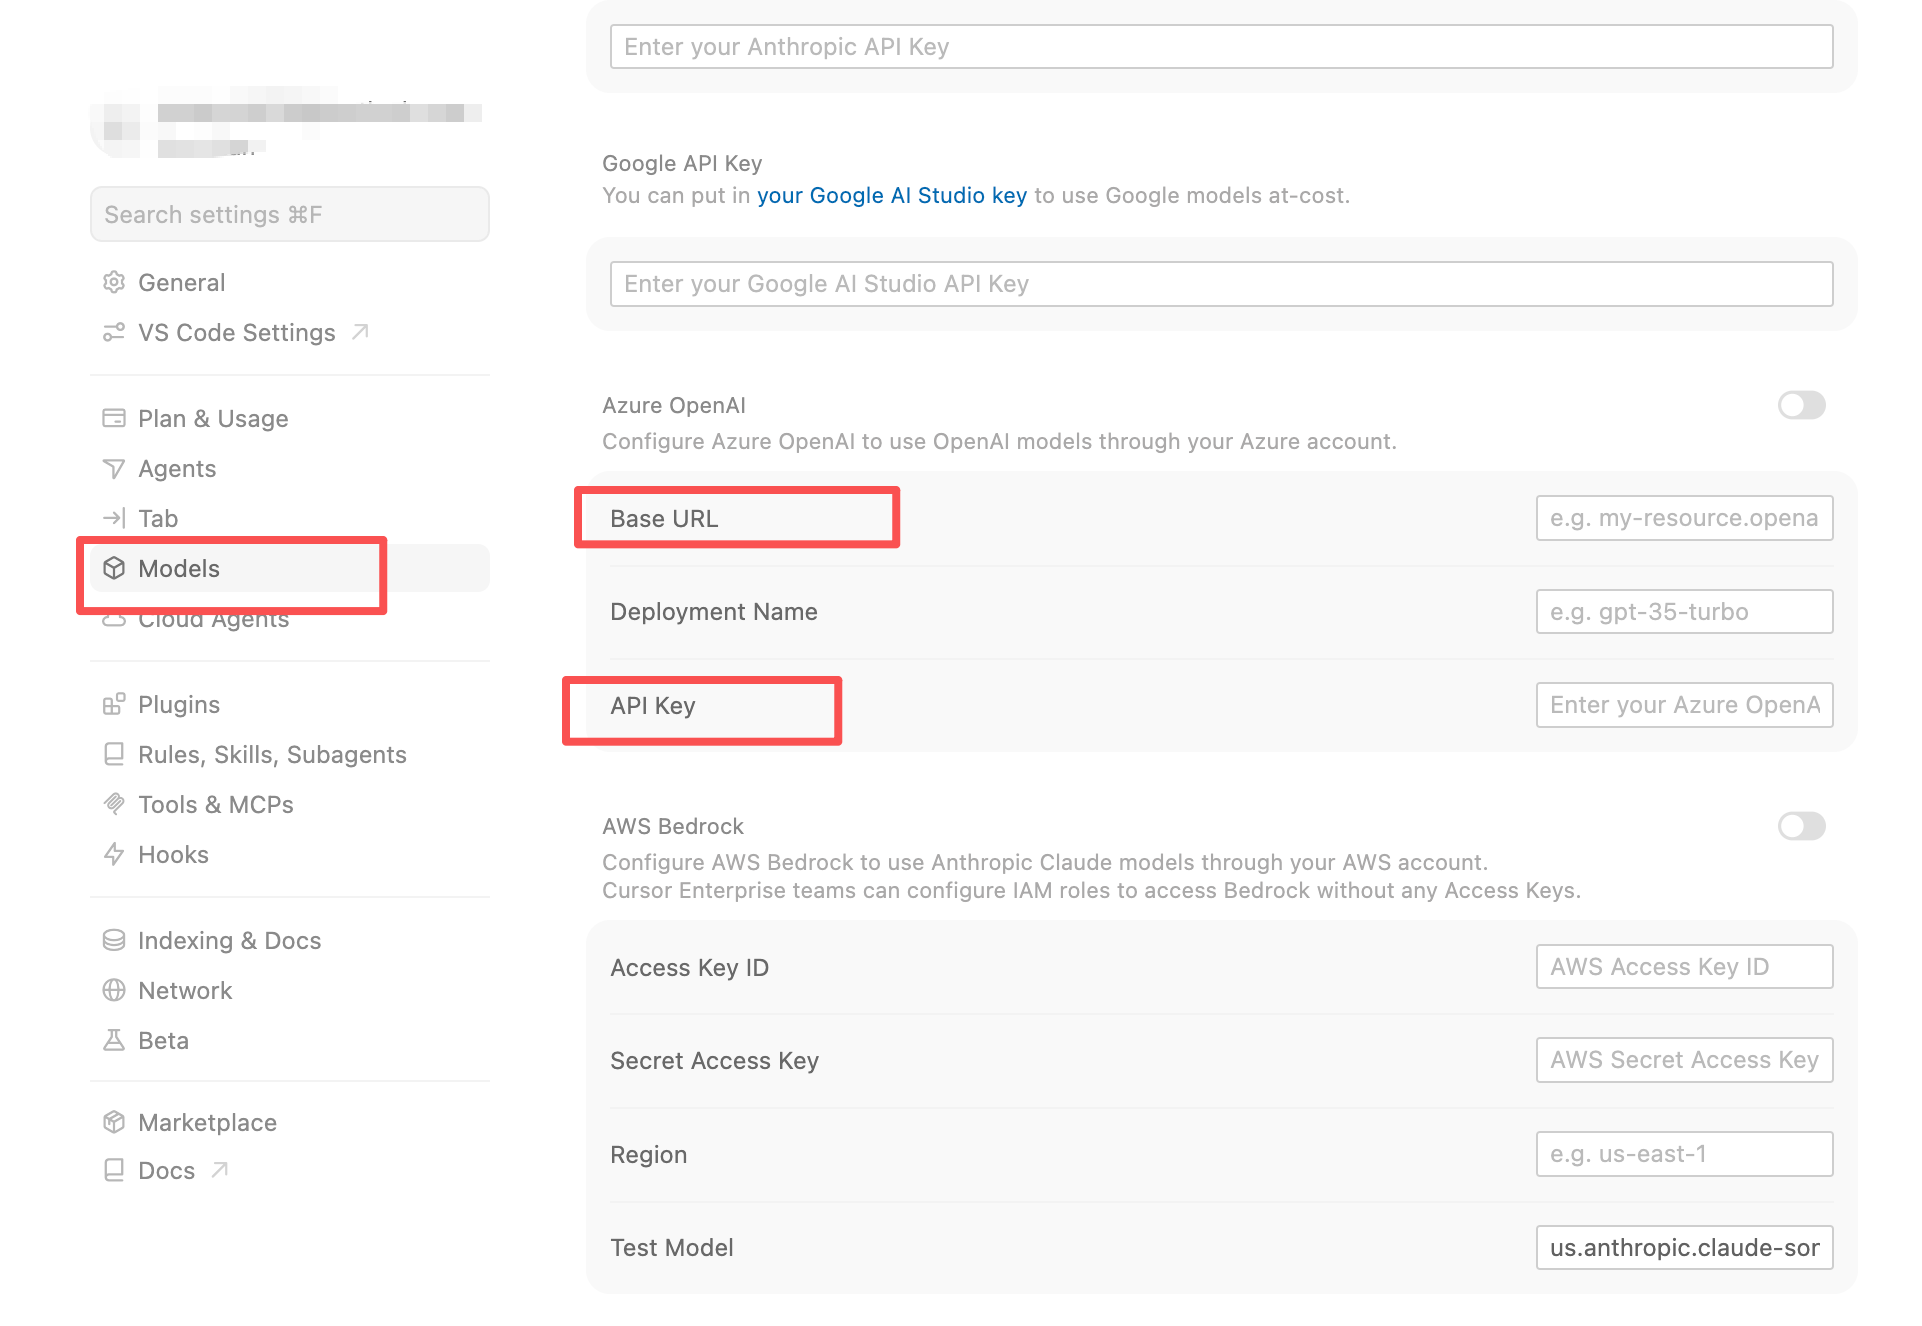The image size is (1922, 1326).
Task: Click the Indexing & Docs database icon
Action: click(114, 940)
